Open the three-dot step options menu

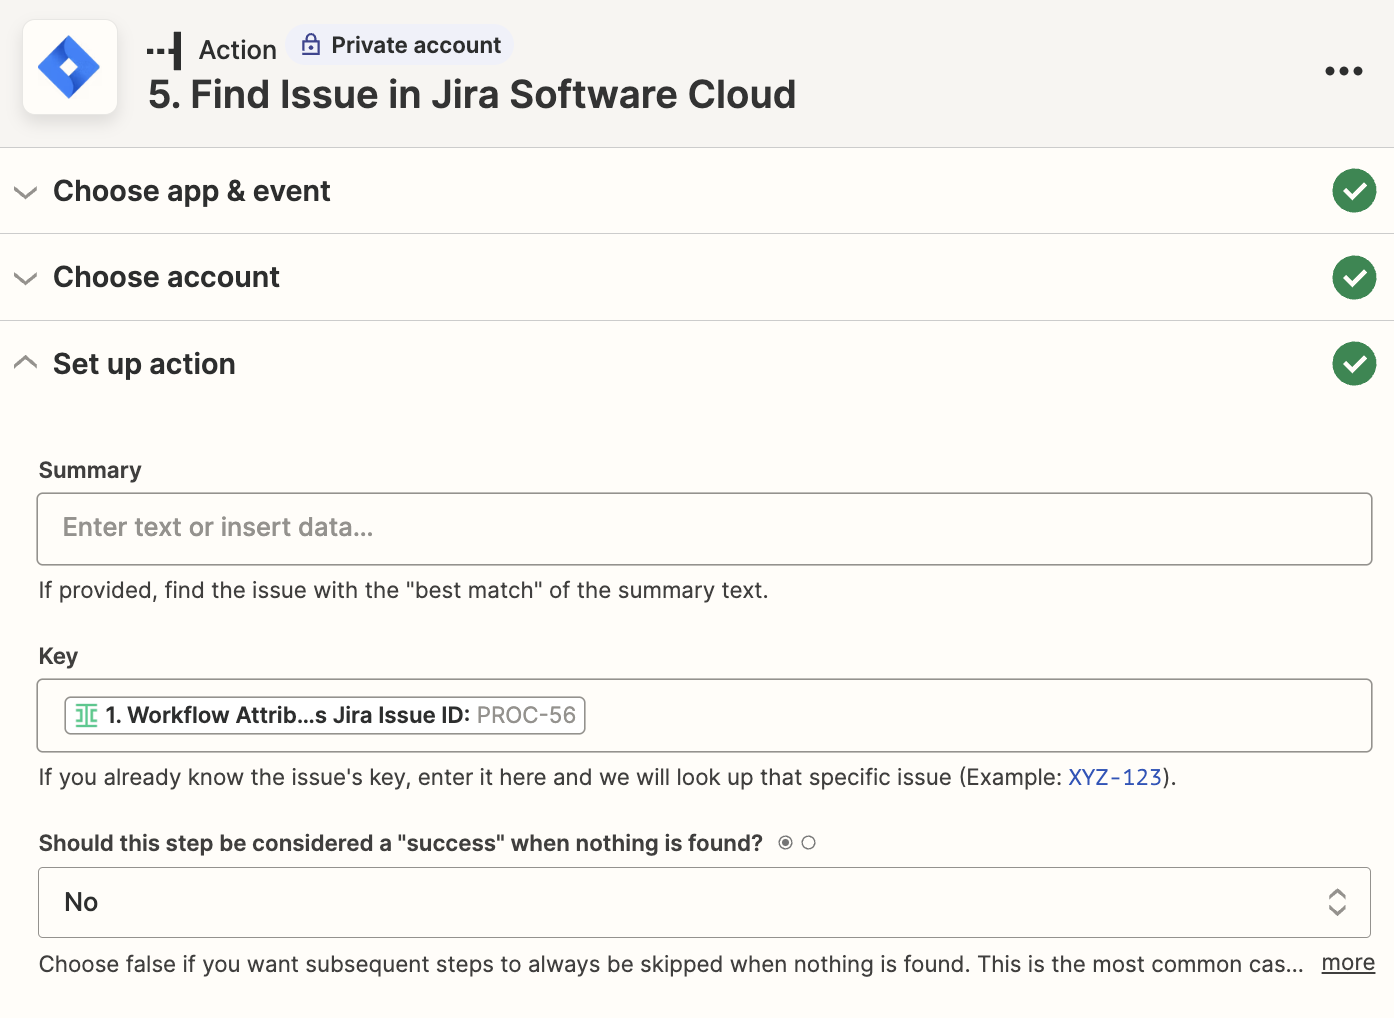pos(1343,71)
